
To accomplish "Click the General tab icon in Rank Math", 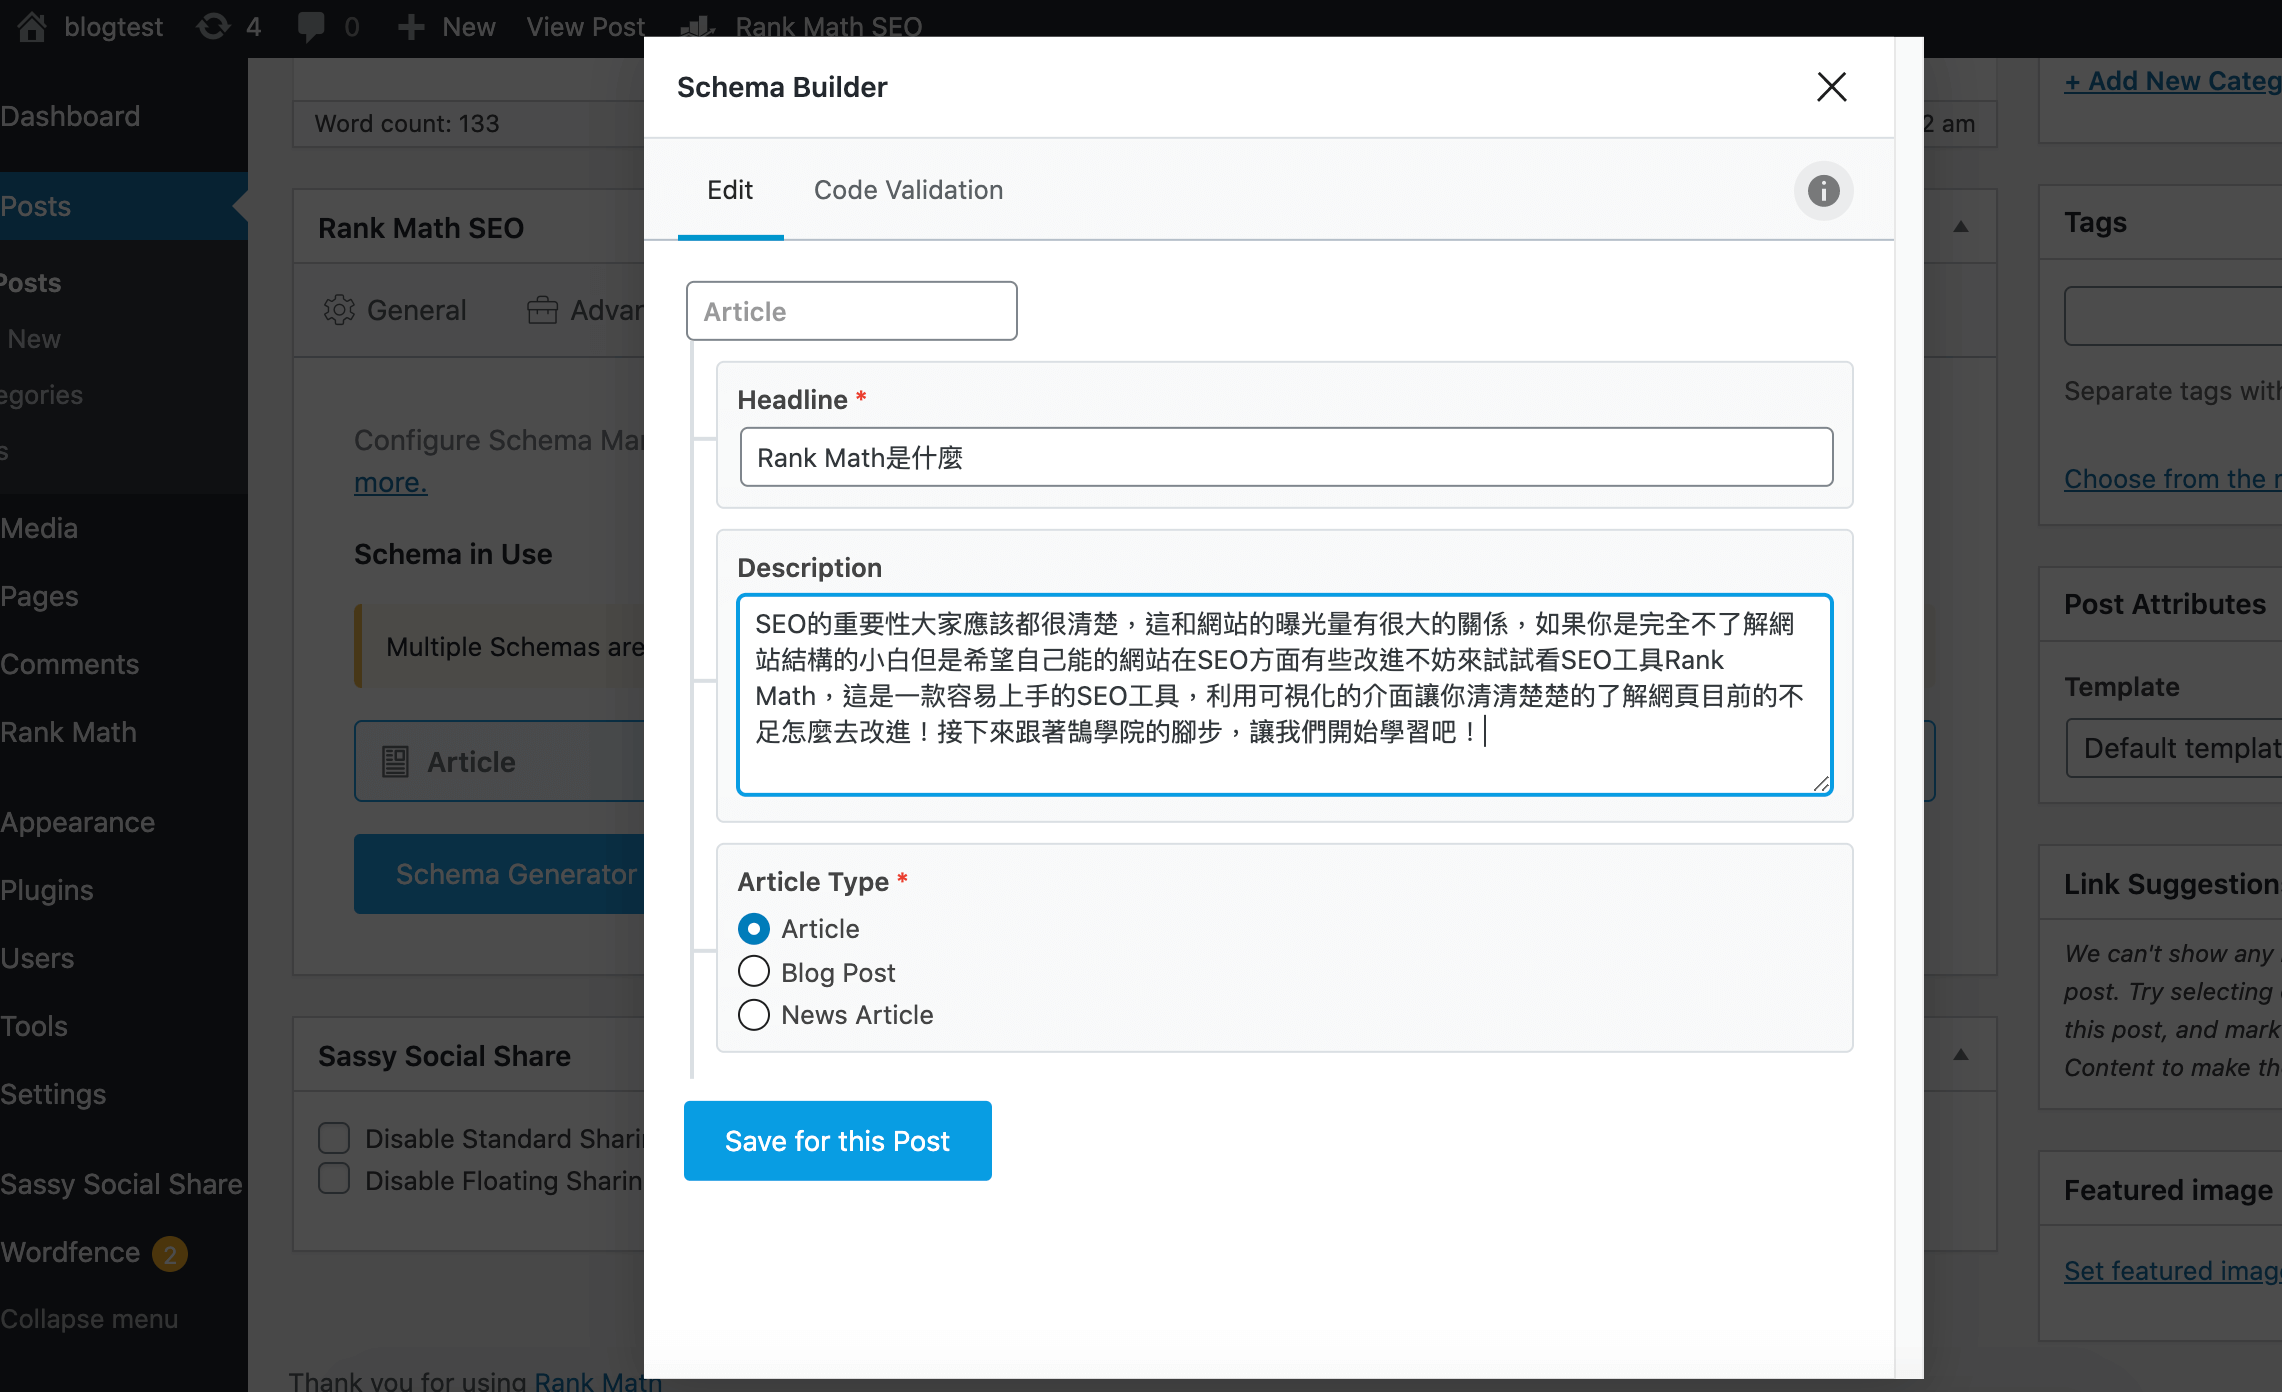I will [342, 310].
